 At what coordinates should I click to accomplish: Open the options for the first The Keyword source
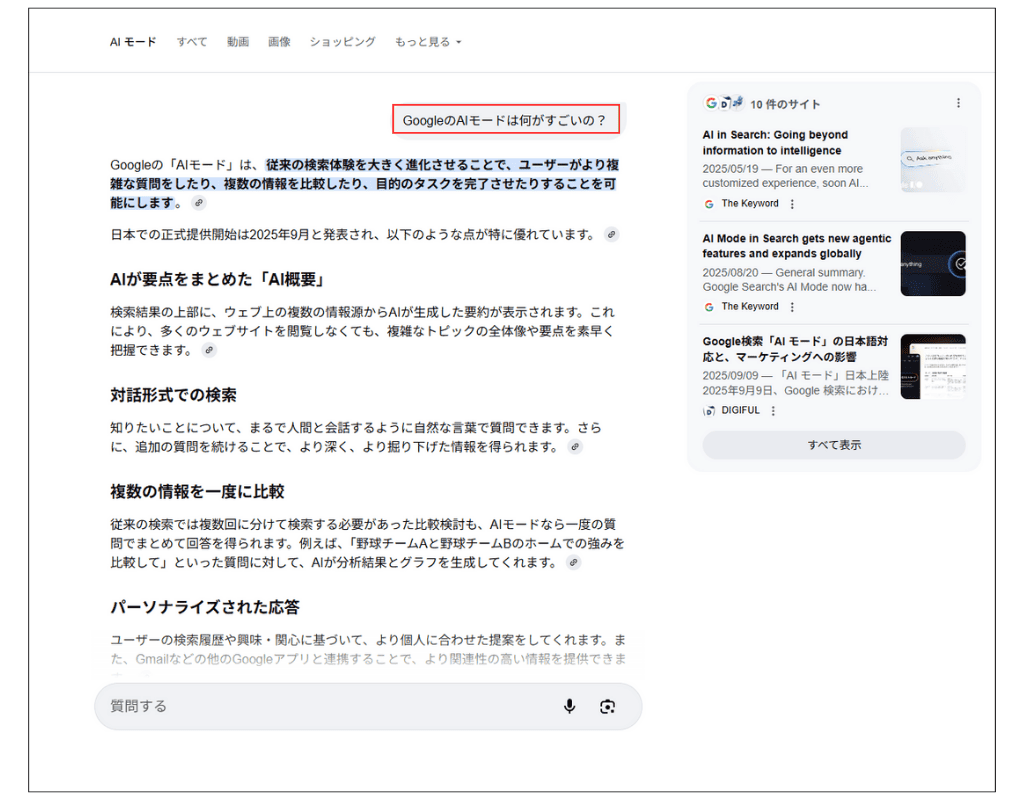pyautogui.click(x=792, y=204)
